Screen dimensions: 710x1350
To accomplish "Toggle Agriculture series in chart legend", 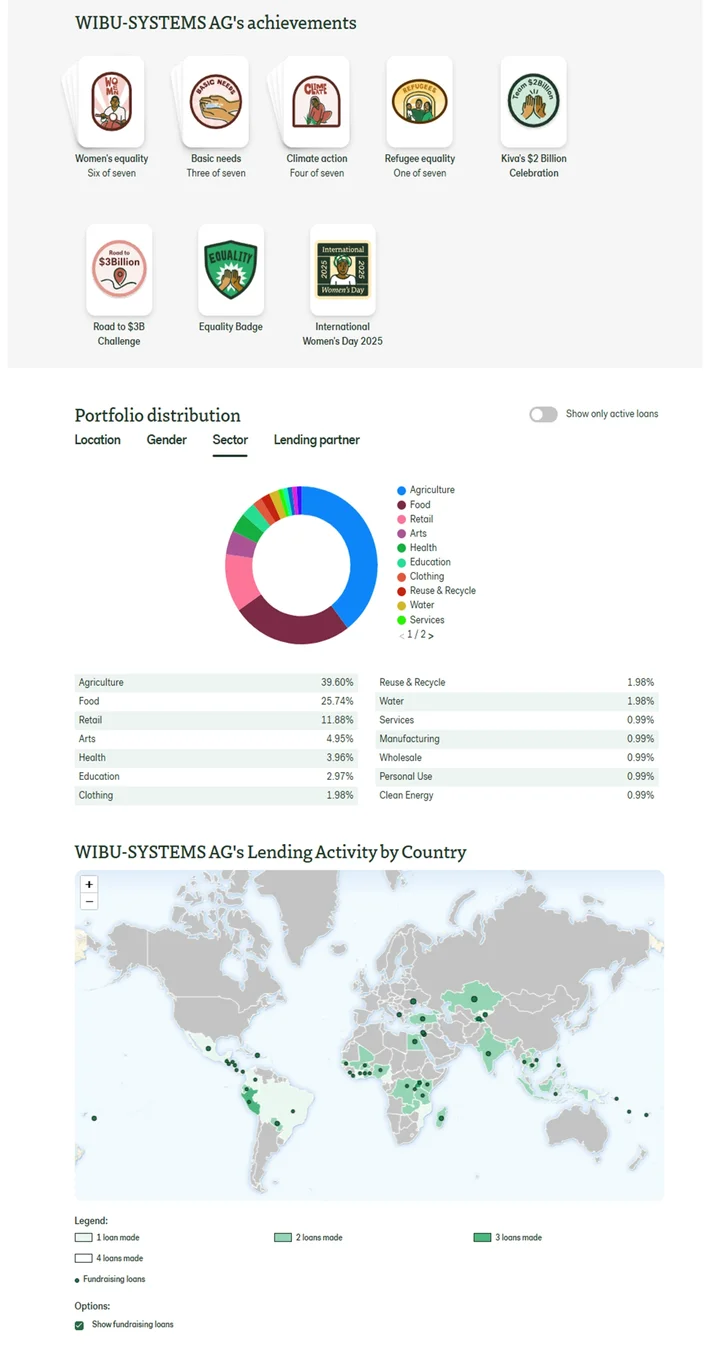I will pos(431,490).
